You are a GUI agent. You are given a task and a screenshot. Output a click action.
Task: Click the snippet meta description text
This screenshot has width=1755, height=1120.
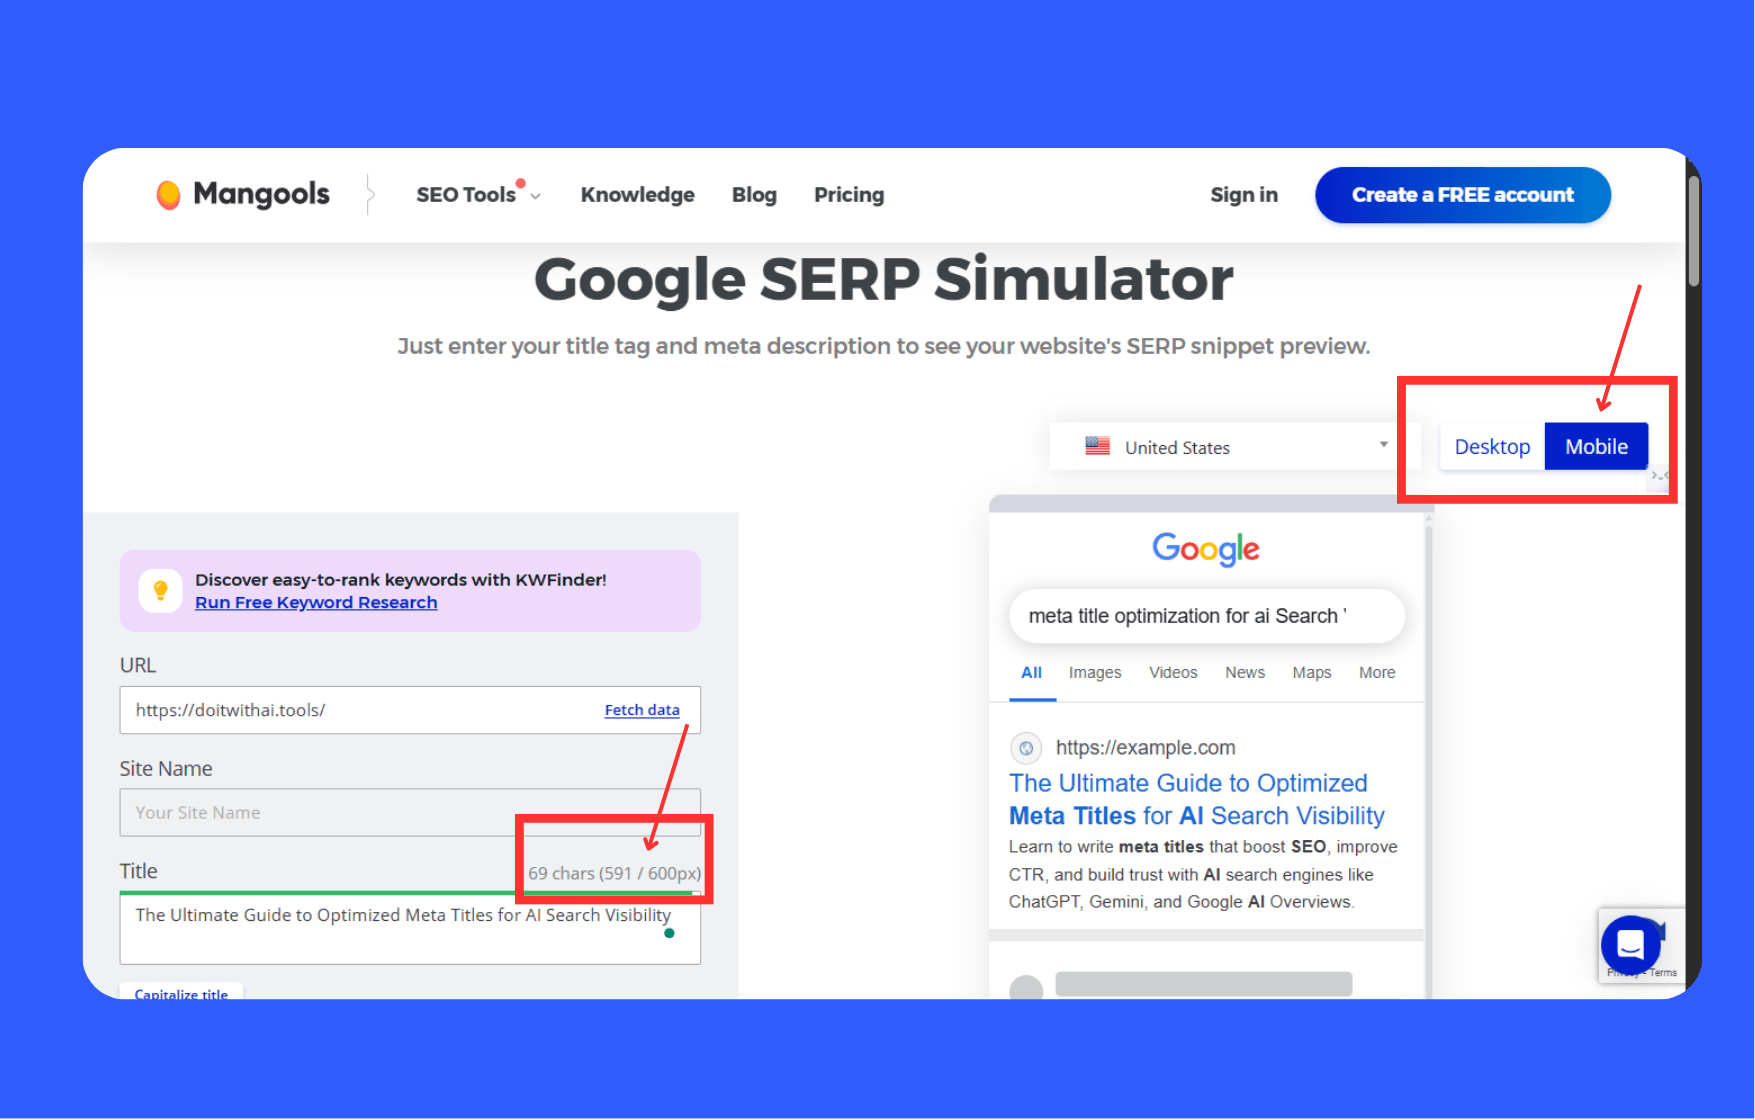pos(1202,874)
